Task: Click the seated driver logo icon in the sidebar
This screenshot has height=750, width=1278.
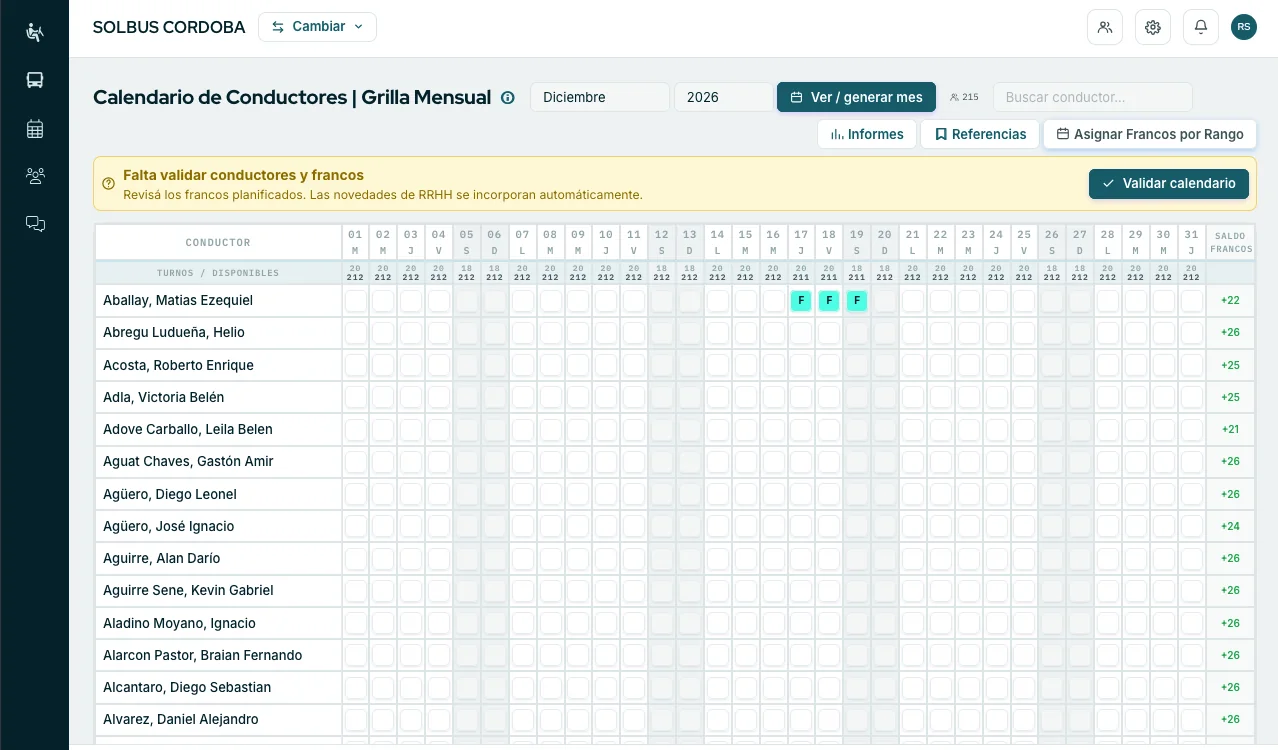Action: tap(35, 32)
